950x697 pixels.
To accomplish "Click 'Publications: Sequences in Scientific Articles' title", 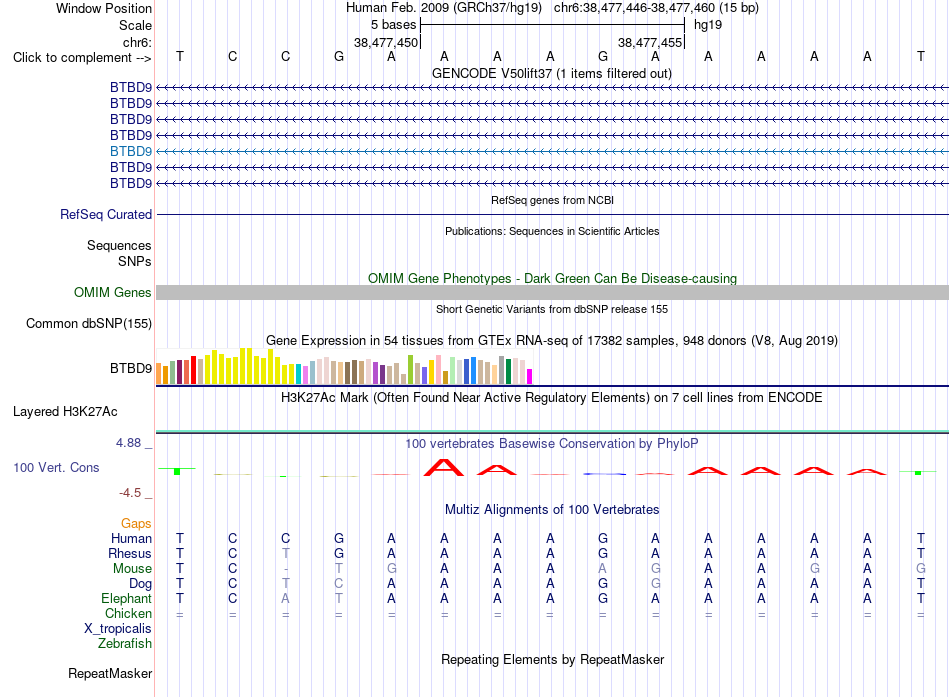I will tap(552, 231).
